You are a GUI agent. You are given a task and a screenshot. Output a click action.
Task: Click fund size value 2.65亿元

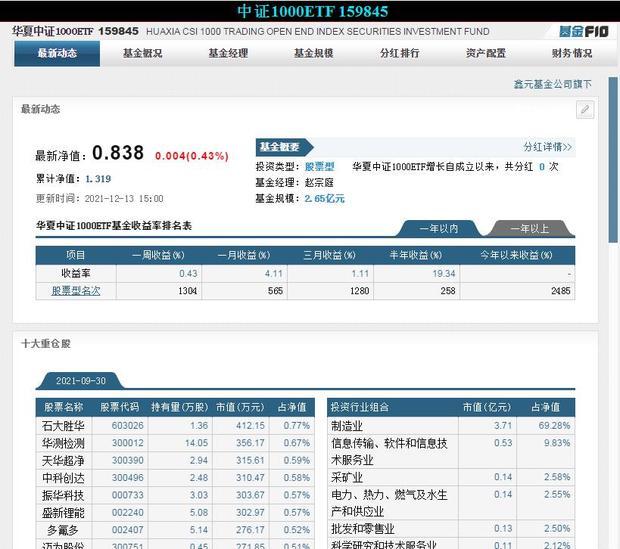[325, 199]
